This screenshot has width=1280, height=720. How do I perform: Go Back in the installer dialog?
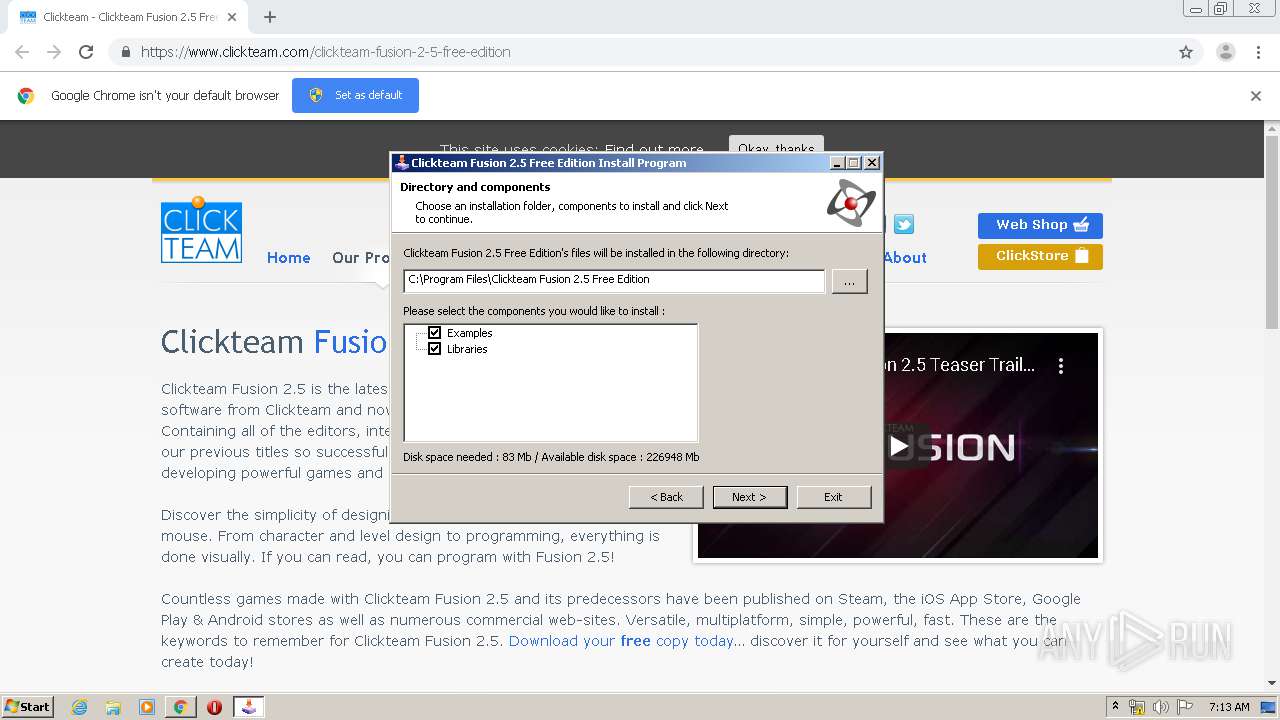(x=666, y=497)
